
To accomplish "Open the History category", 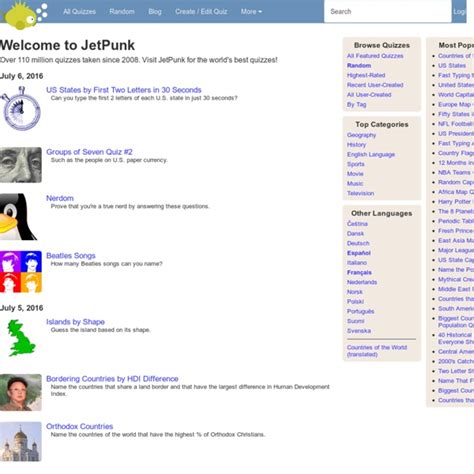I will pyautogui.click(x=356, y=145).
